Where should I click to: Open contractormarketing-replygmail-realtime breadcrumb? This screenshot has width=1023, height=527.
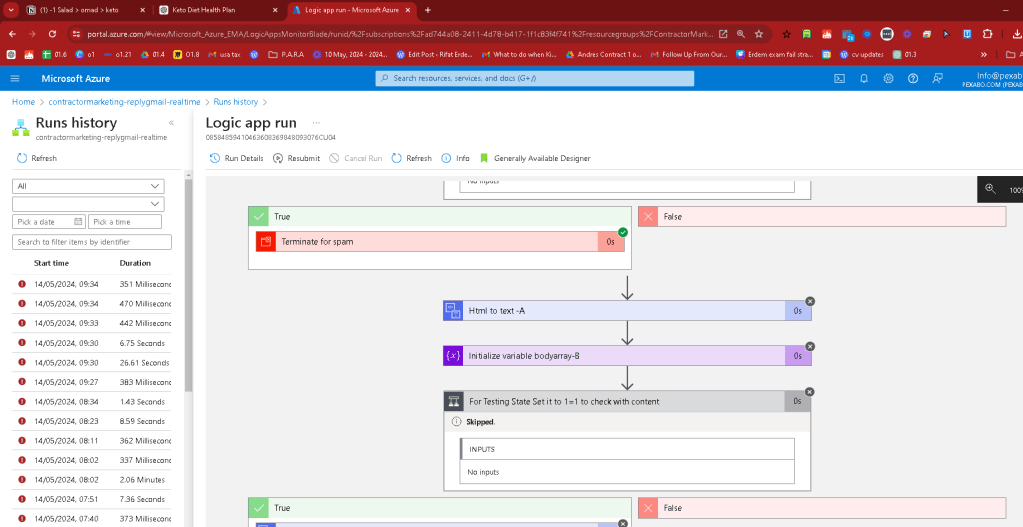point(125,102)
